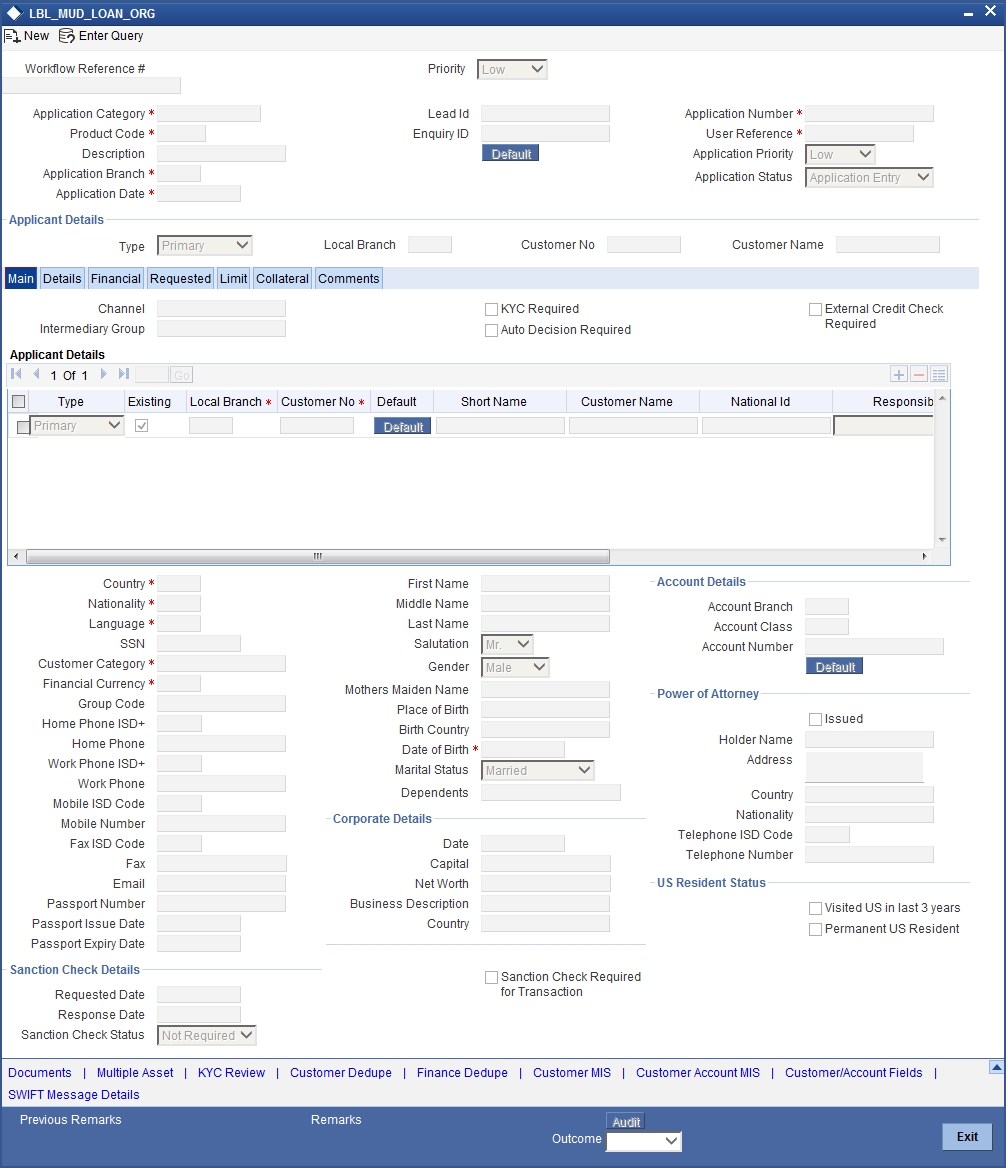This screenshot has height=1168, width=1006.
Task: Switch to the Collateral tab
Action: [282, 279]
